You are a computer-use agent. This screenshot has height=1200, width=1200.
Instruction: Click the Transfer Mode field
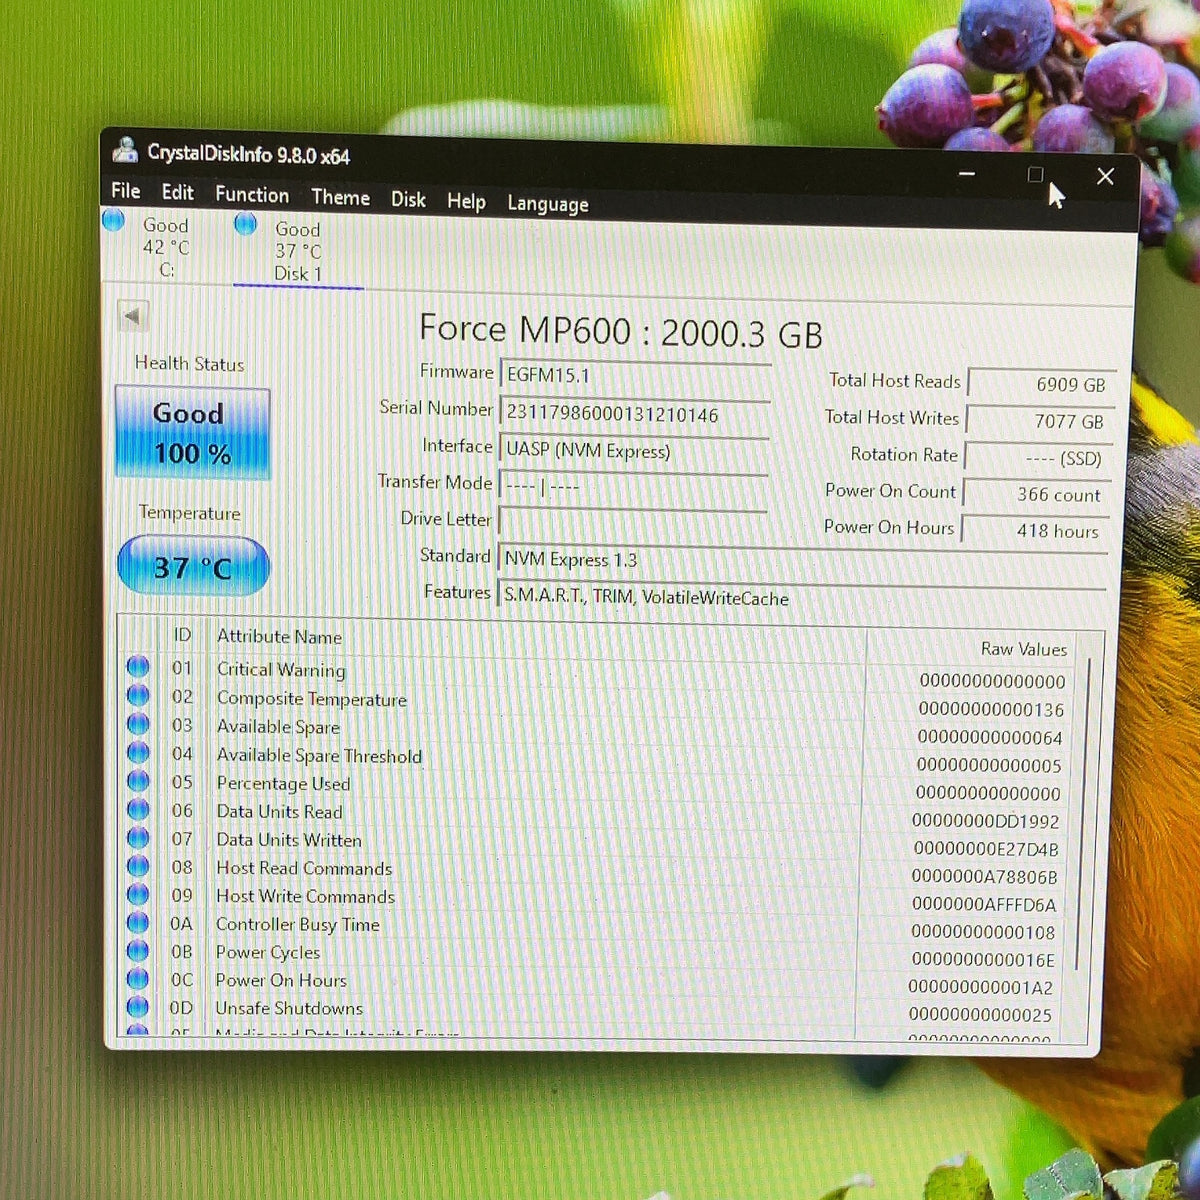tap(633, 487)
